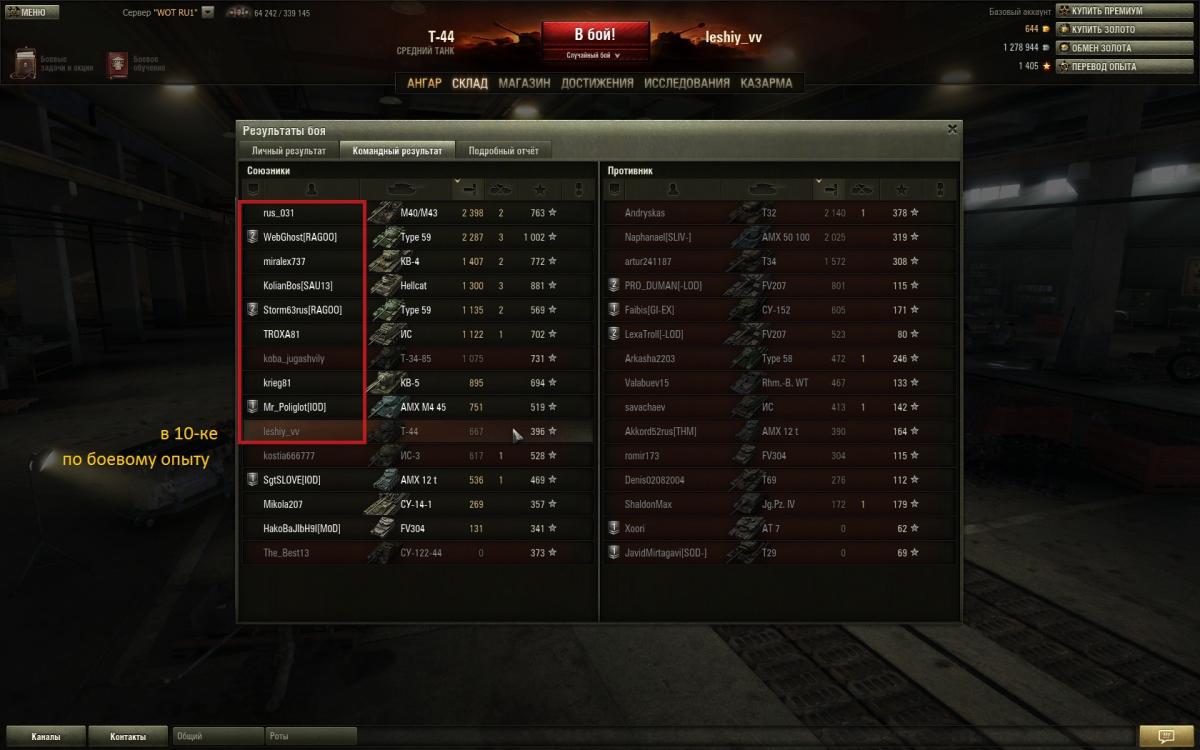Switch to the Личный результат tab

coord(289,150)
